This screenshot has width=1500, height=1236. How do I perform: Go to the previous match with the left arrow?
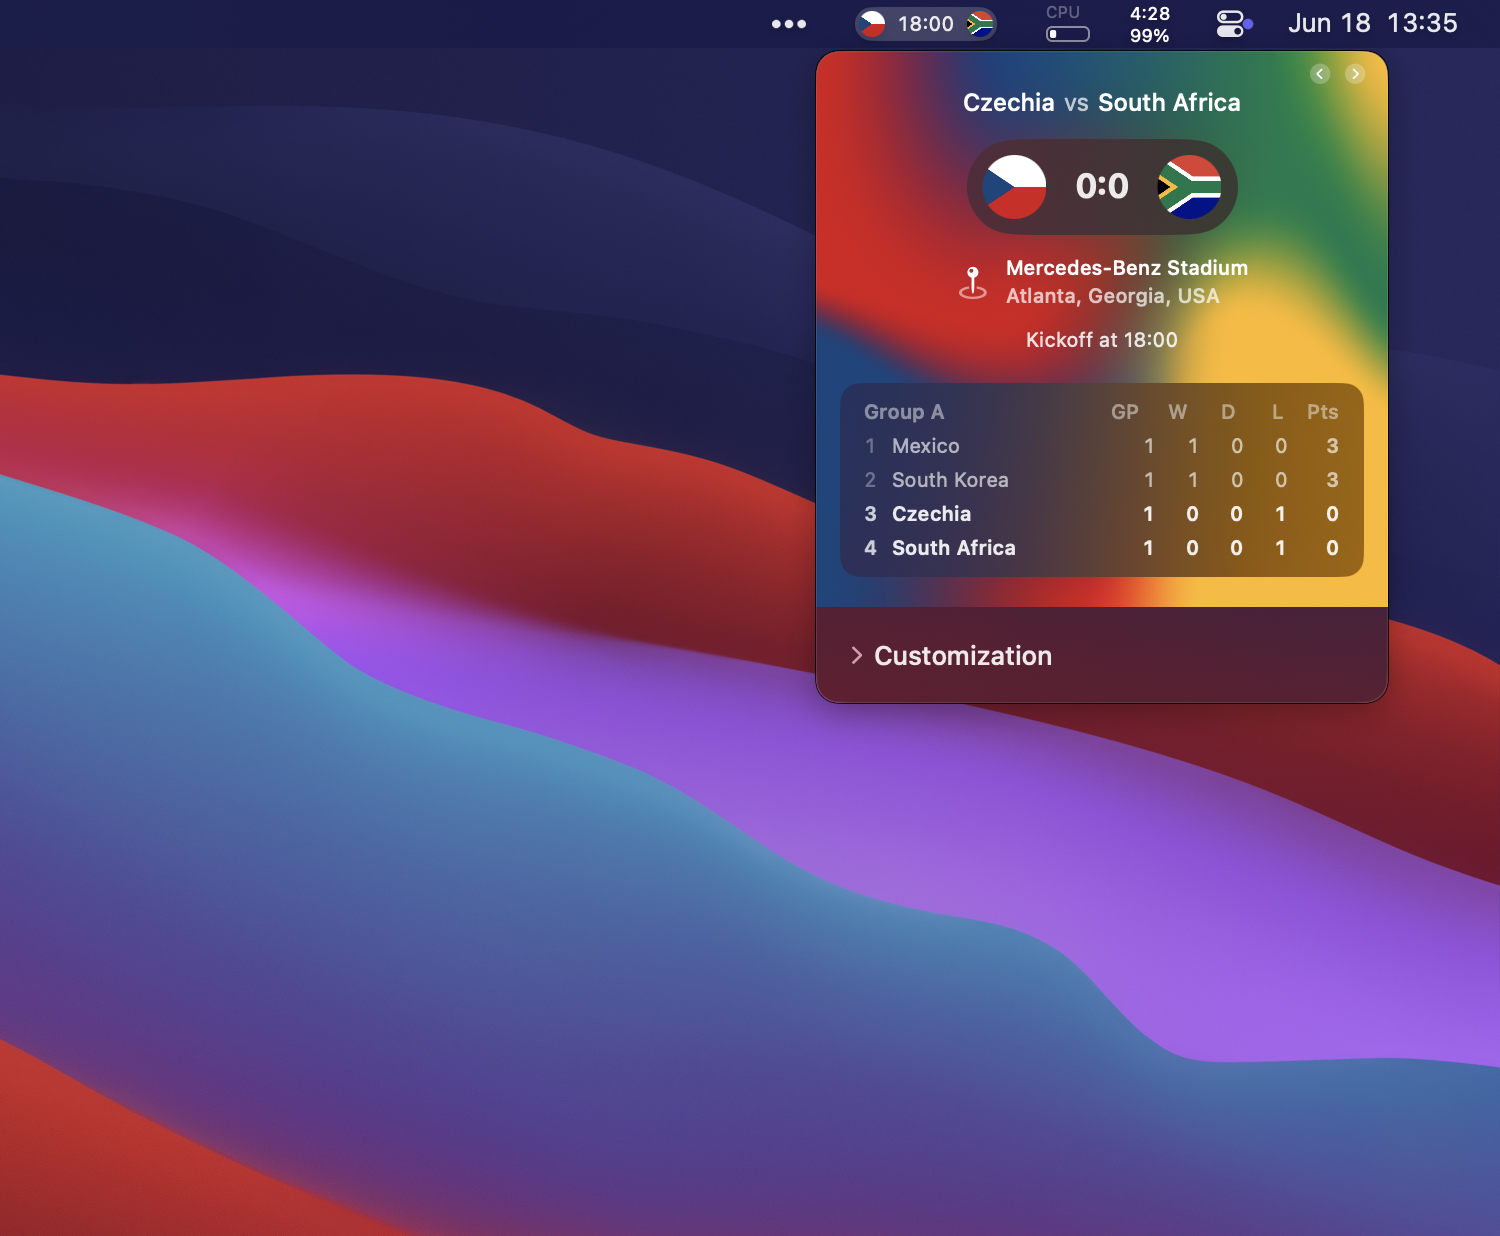coord(1320,74)
